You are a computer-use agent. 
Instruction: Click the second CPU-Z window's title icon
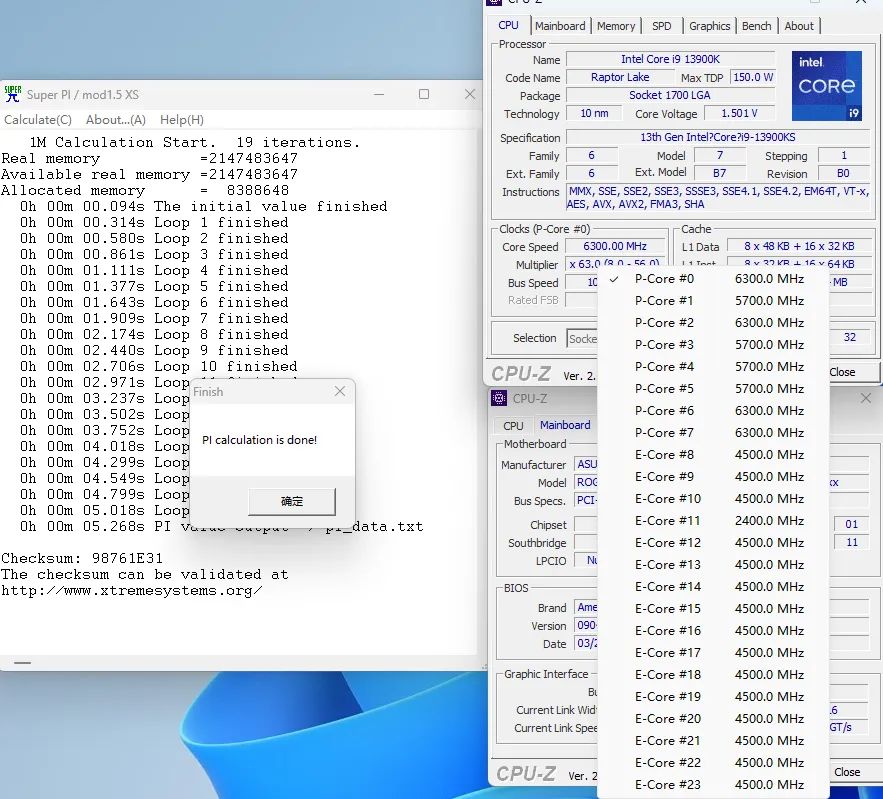pyautogui.click(x=499, y=399)
